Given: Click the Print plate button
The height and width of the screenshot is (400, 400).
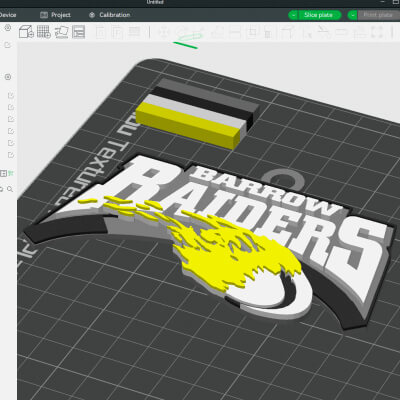Looking at the screenshot, I should pyautogui.click(x=378, y=15).
